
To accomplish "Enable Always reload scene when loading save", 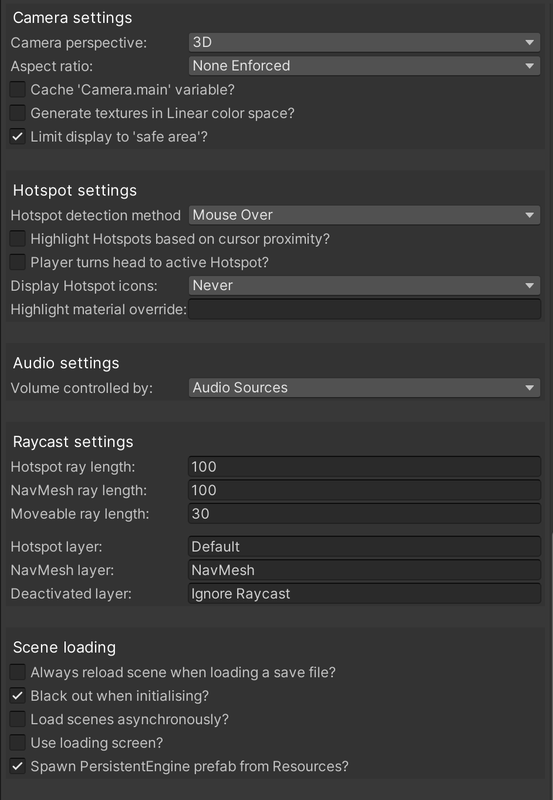I will click(x=18, y=672).
